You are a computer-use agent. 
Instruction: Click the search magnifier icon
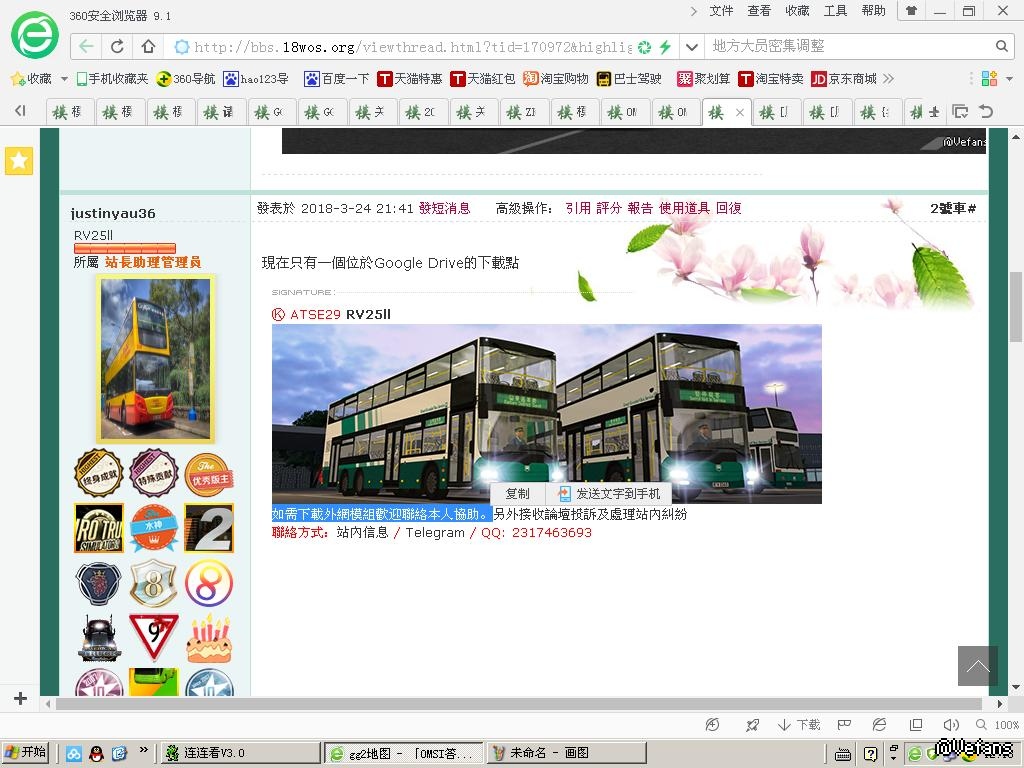1001,46
